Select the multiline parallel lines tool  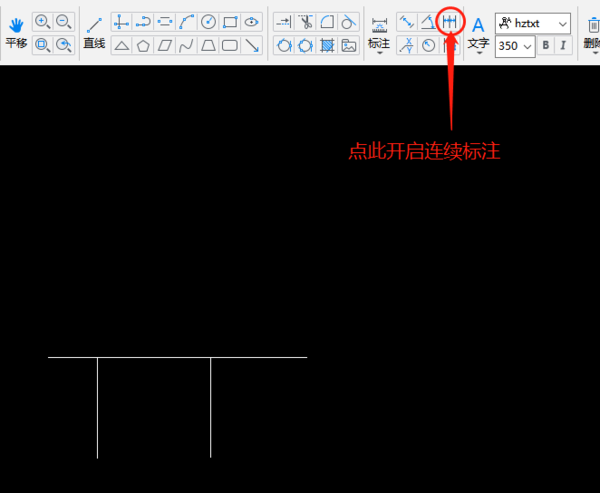(x=165, y=22)
